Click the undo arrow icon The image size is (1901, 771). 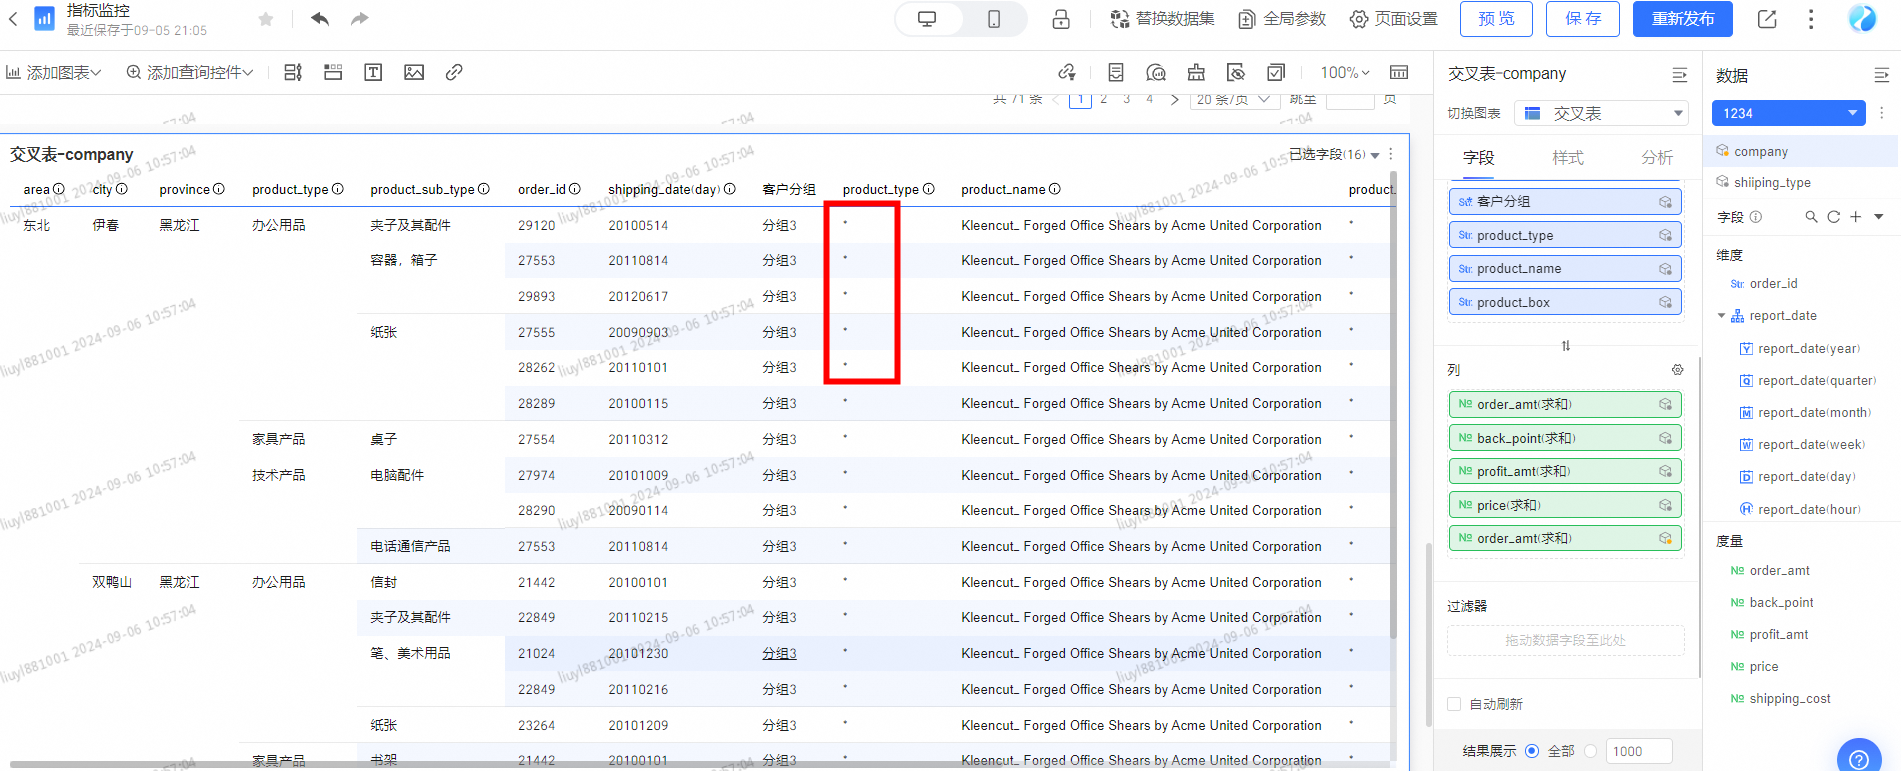(x=320, y=19)
